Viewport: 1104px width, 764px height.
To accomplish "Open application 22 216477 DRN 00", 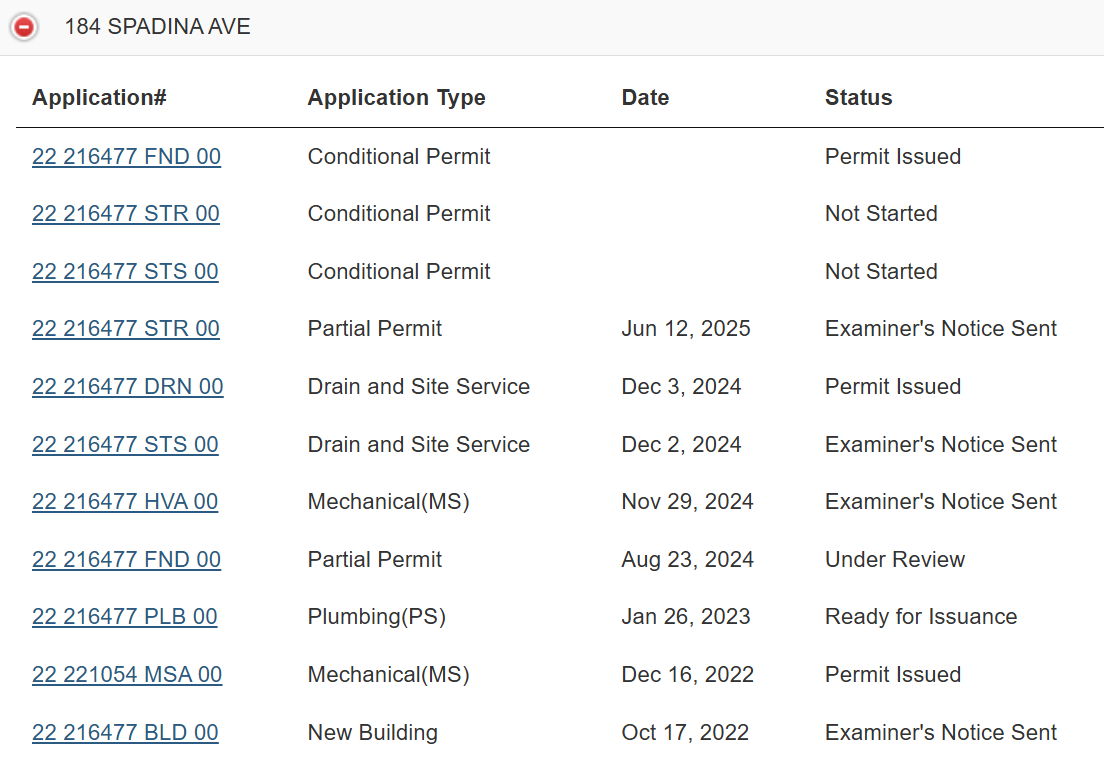I will point(127,387).
